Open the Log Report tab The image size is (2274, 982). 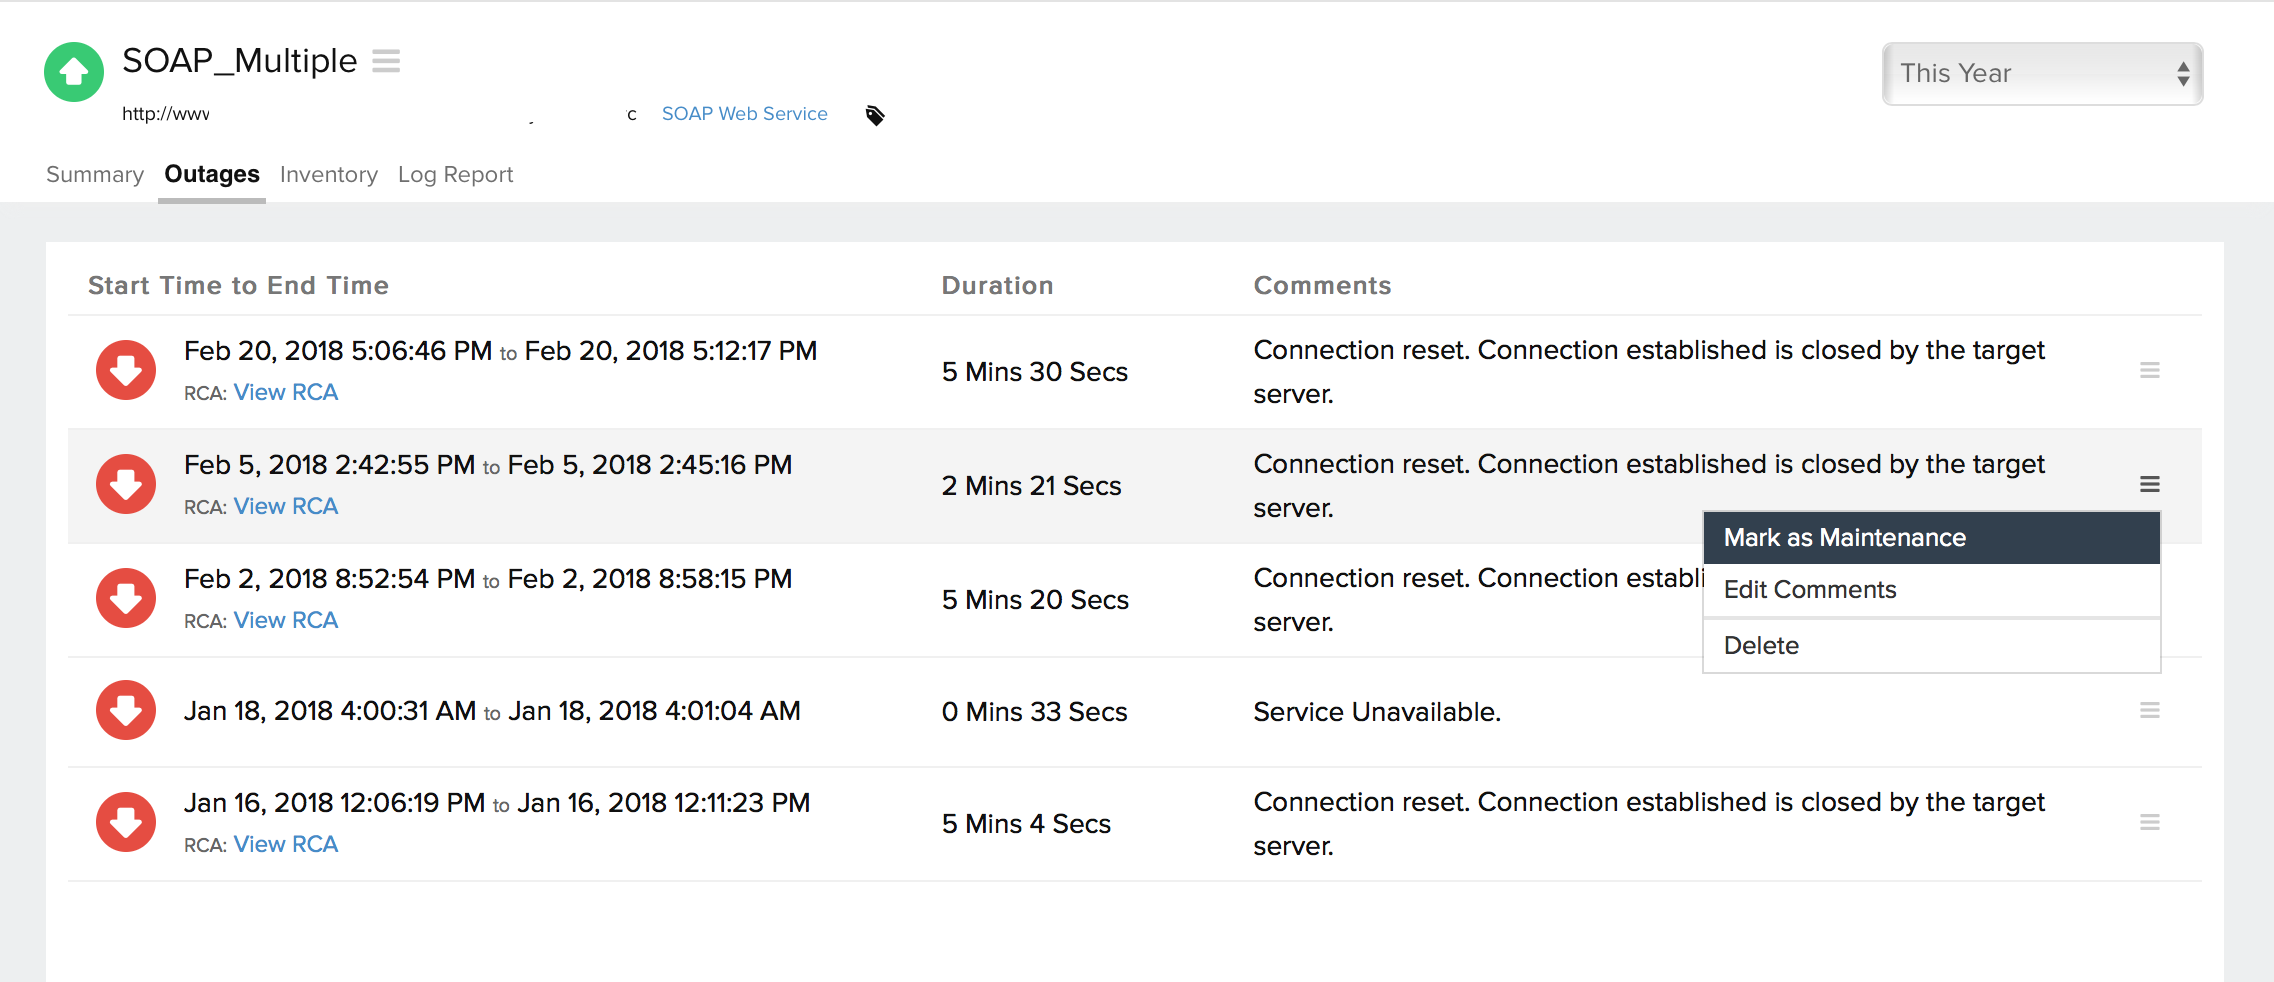click(x=455, y=175)
